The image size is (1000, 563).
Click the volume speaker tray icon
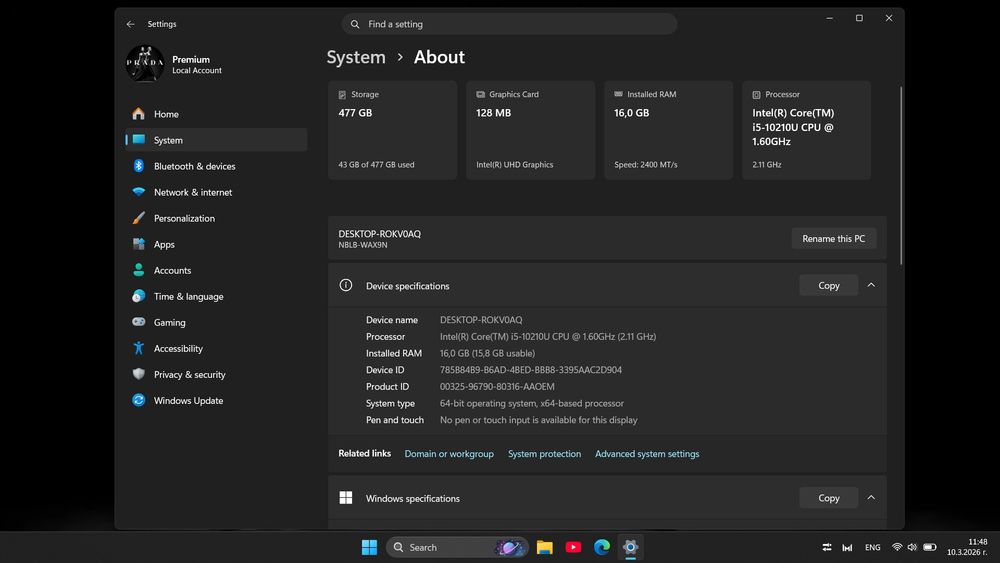click(912, 547)
